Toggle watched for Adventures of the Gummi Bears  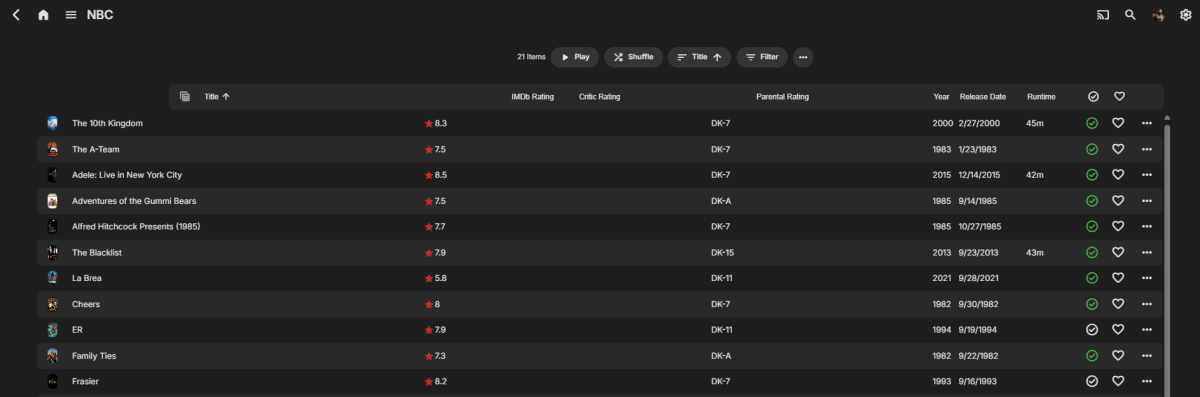1092,200
